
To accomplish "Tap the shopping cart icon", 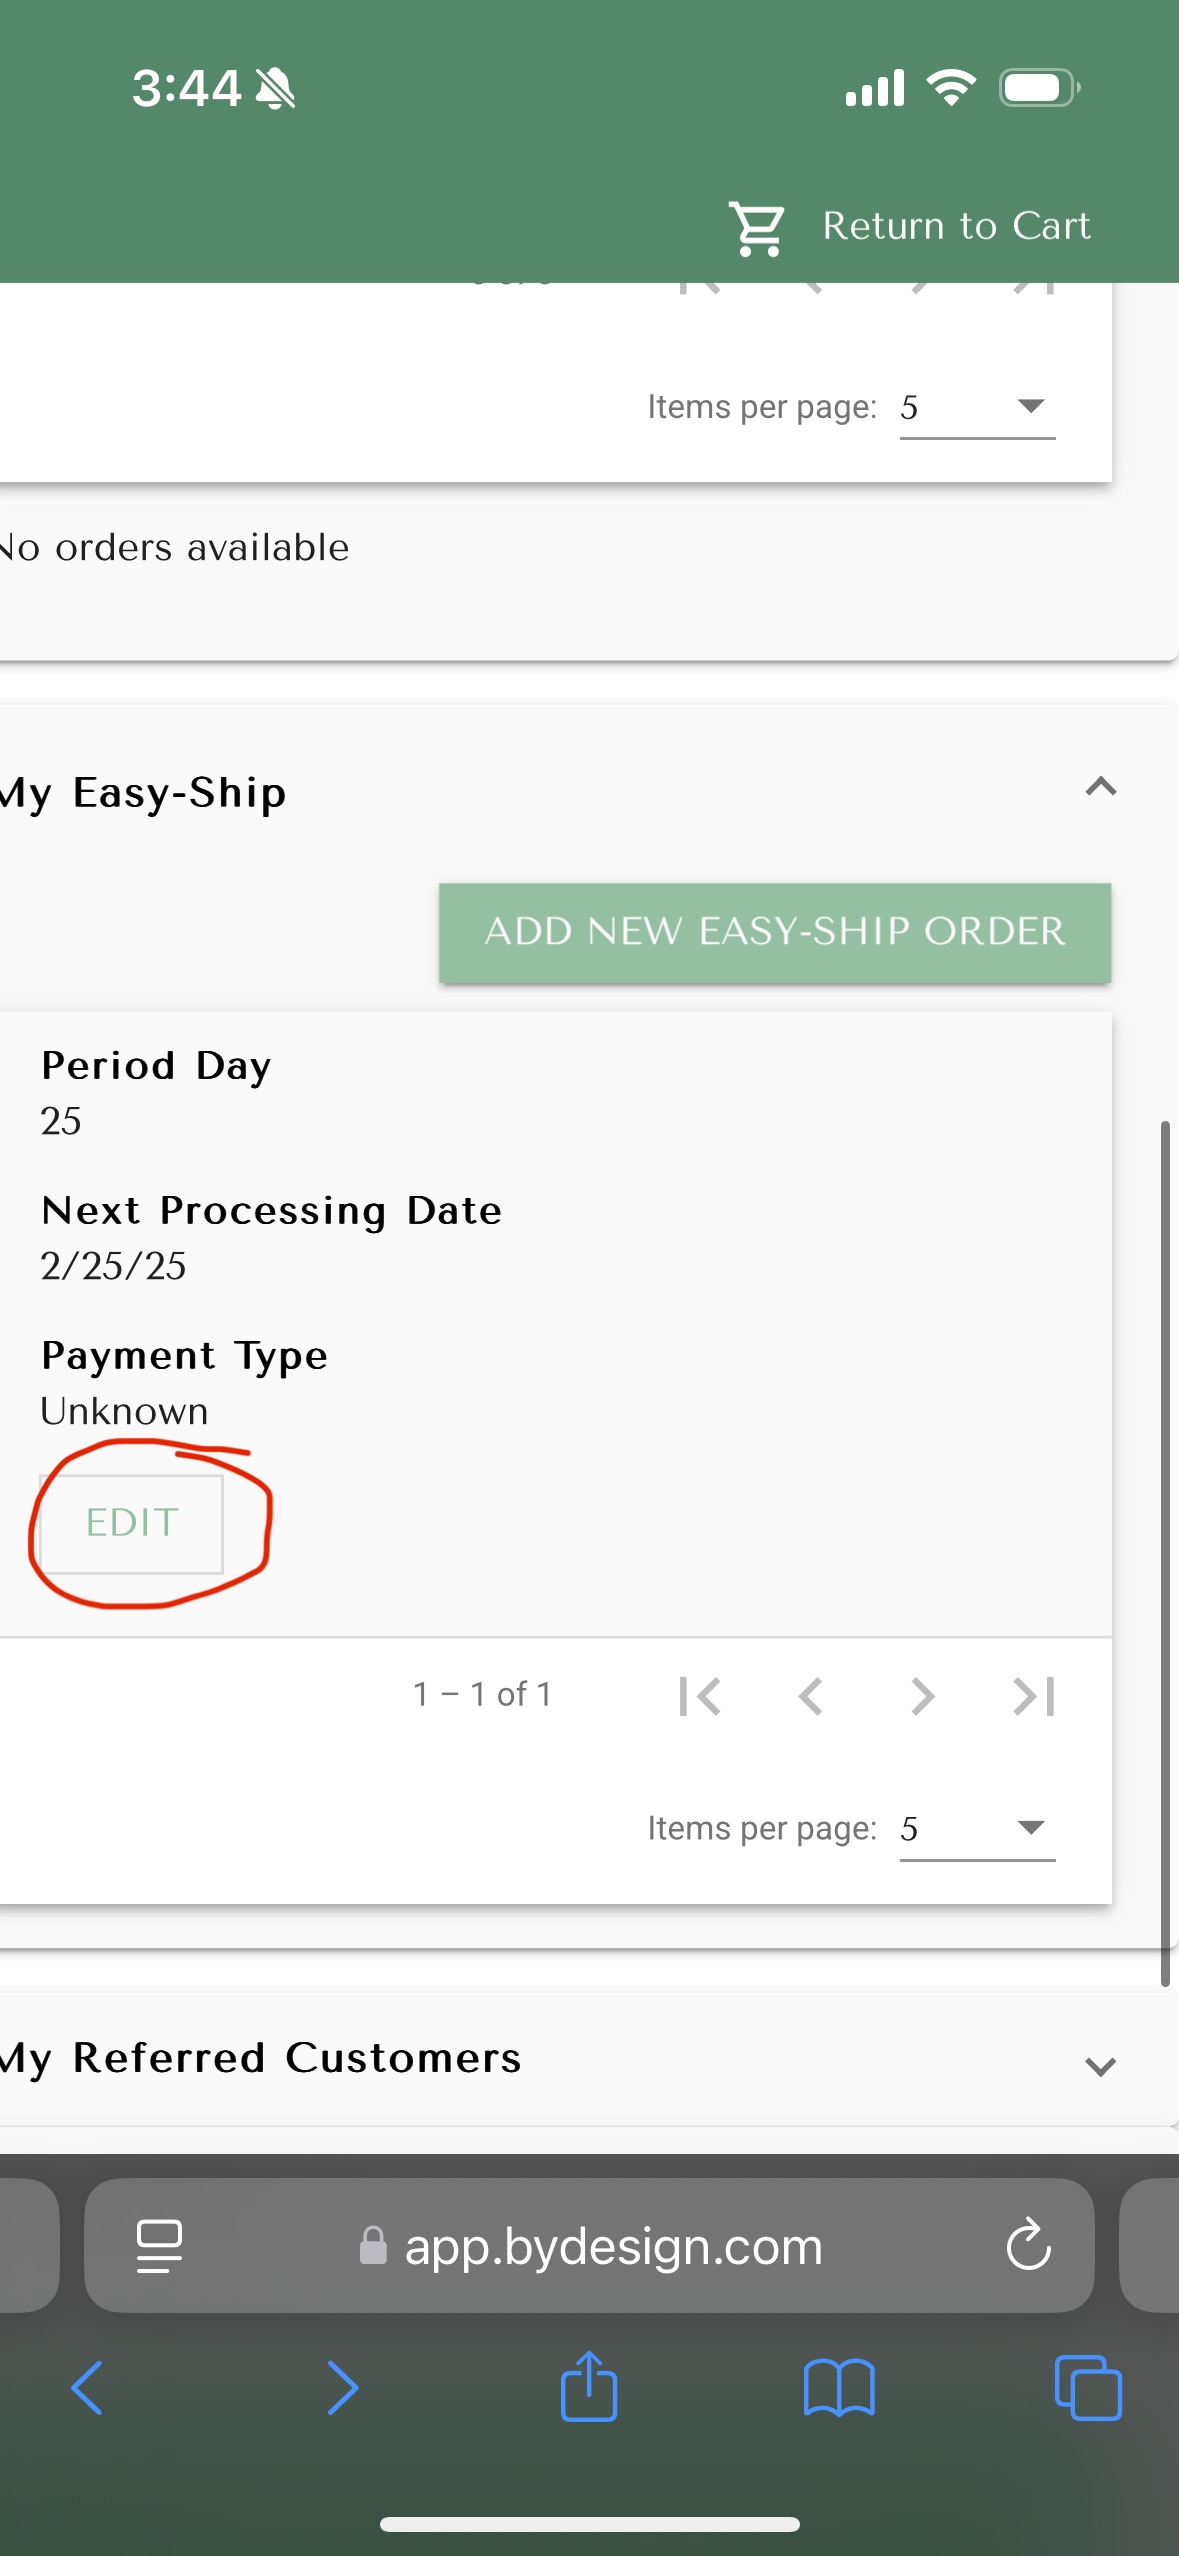I will 757,227.
